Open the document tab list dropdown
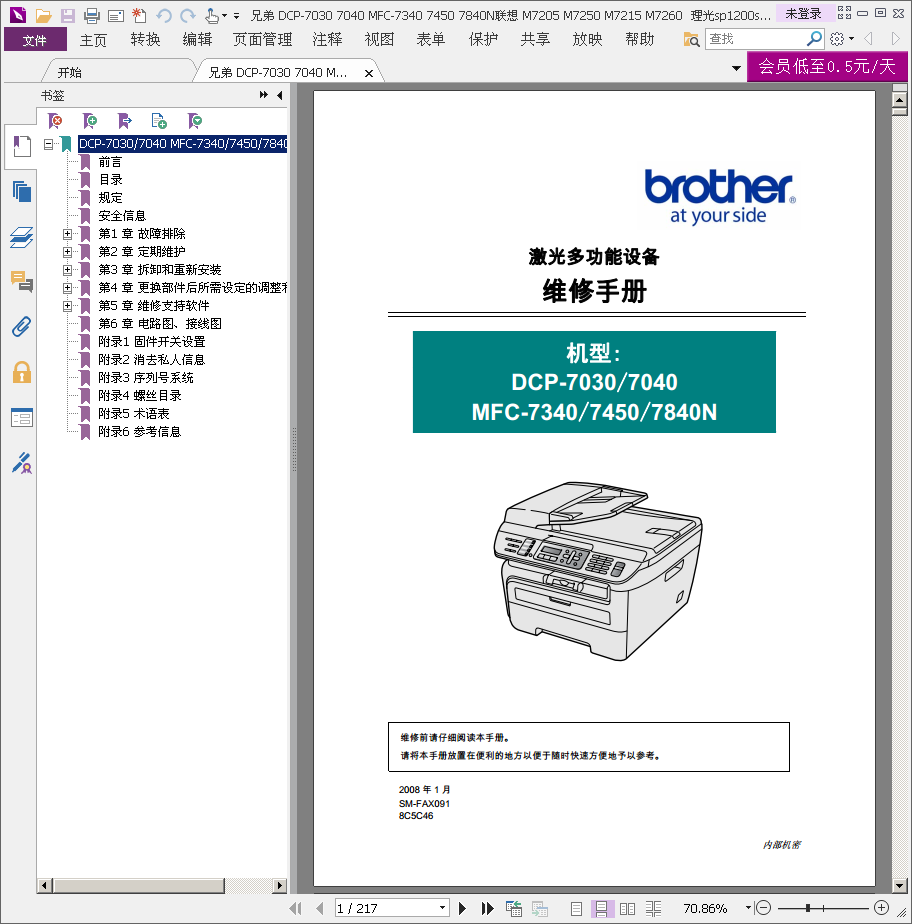This screenshot has height=924, width=912. (x=736, y=68)
